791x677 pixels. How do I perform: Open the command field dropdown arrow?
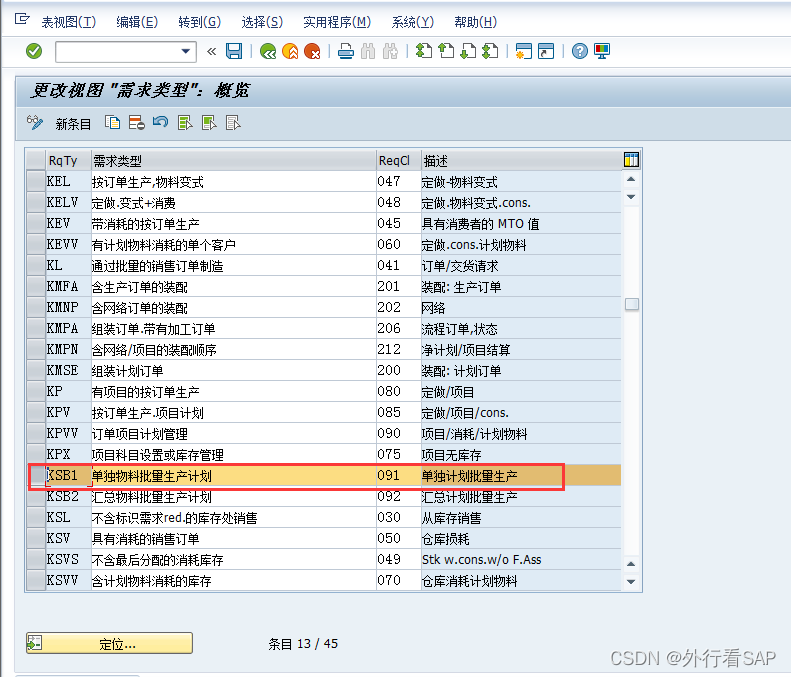(186, 51)
